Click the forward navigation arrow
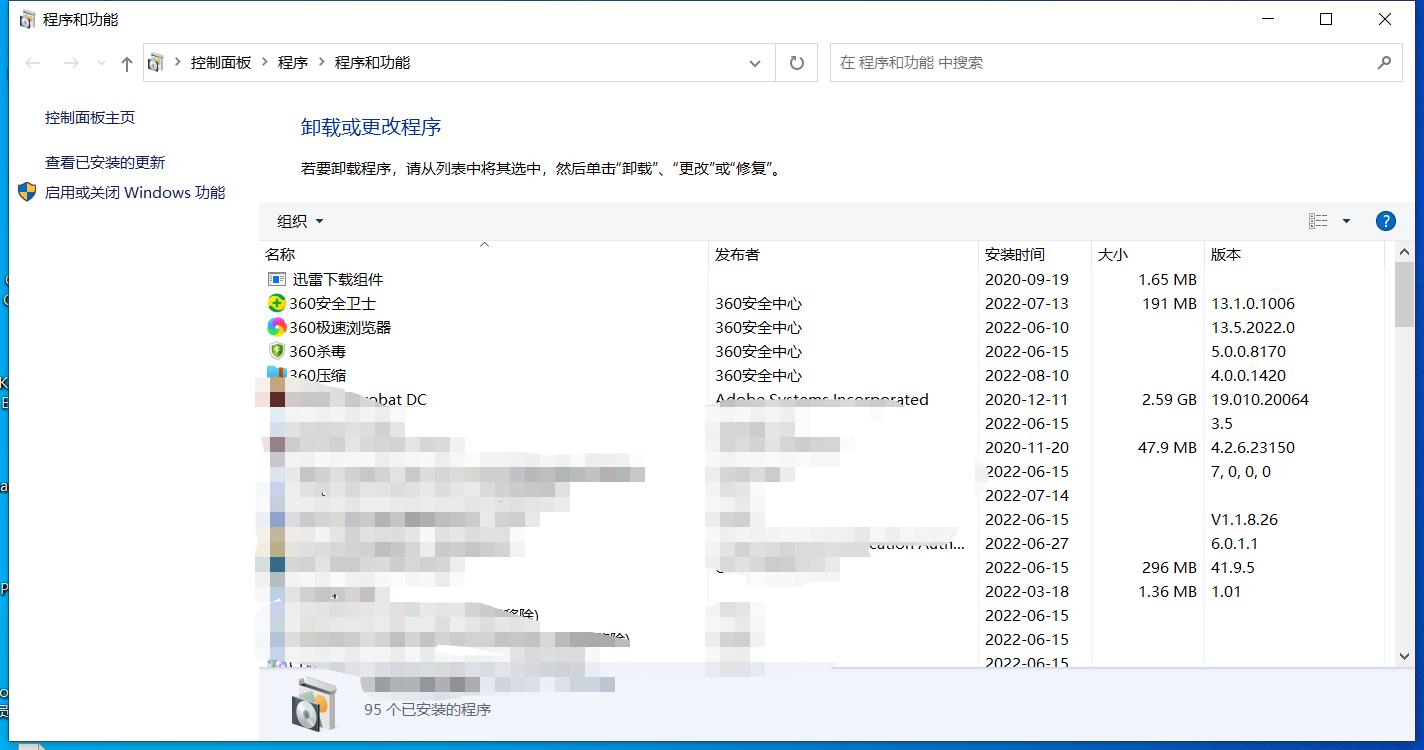 [71, 63]
